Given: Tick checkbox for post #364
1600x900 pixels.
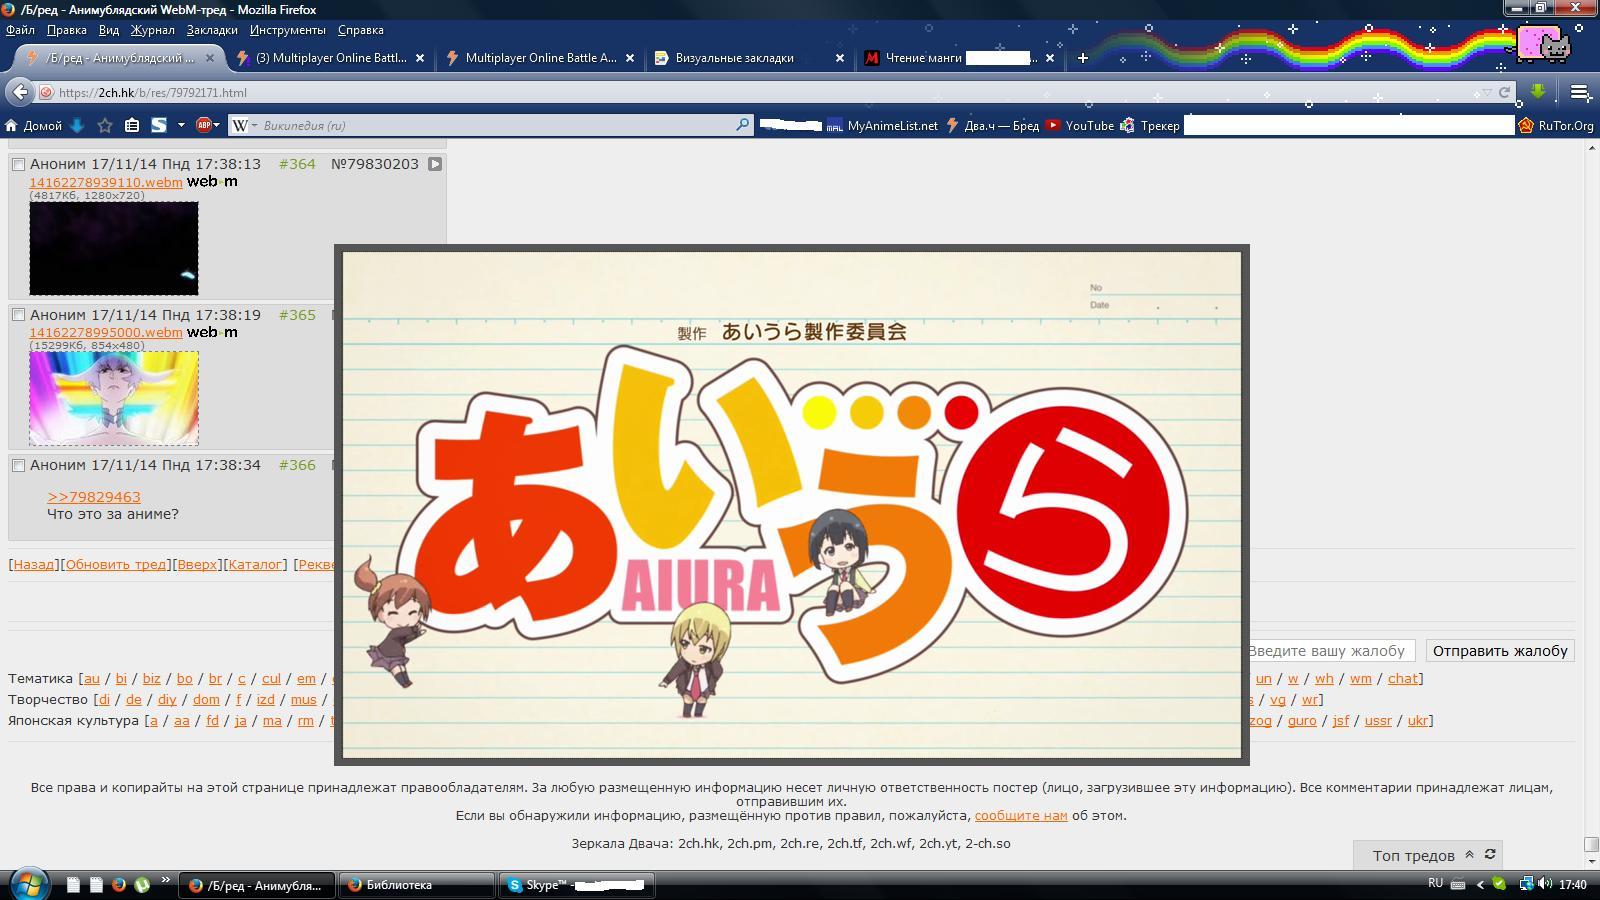Looking at the screenshot, I should coord(18,164).
